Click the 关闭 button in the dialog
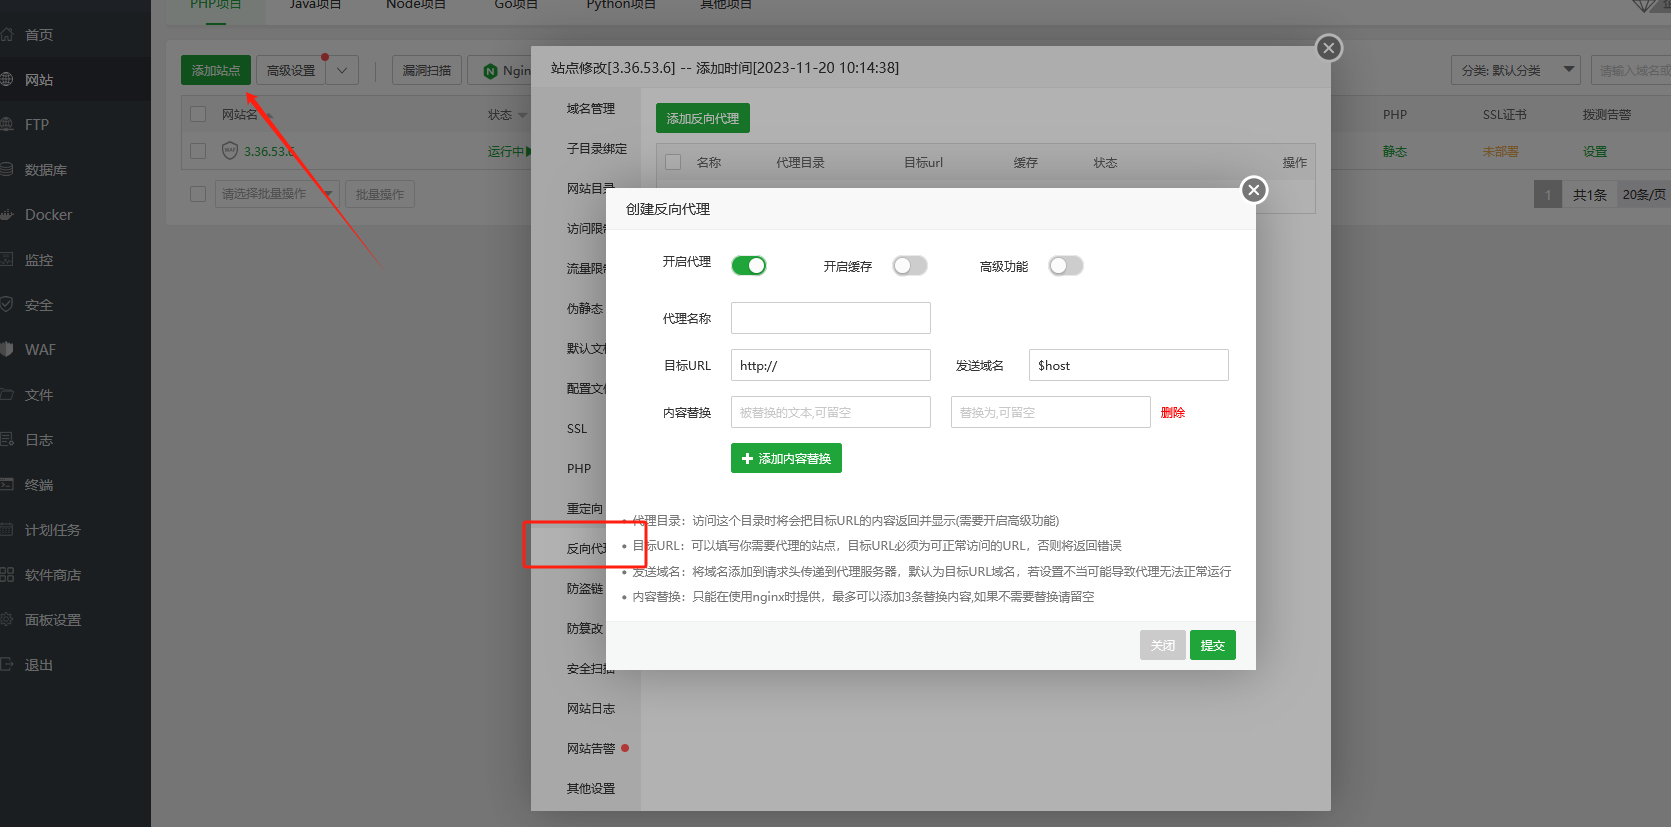The width and height of the screenshot is (1671, 827). tap(1163, 645)
